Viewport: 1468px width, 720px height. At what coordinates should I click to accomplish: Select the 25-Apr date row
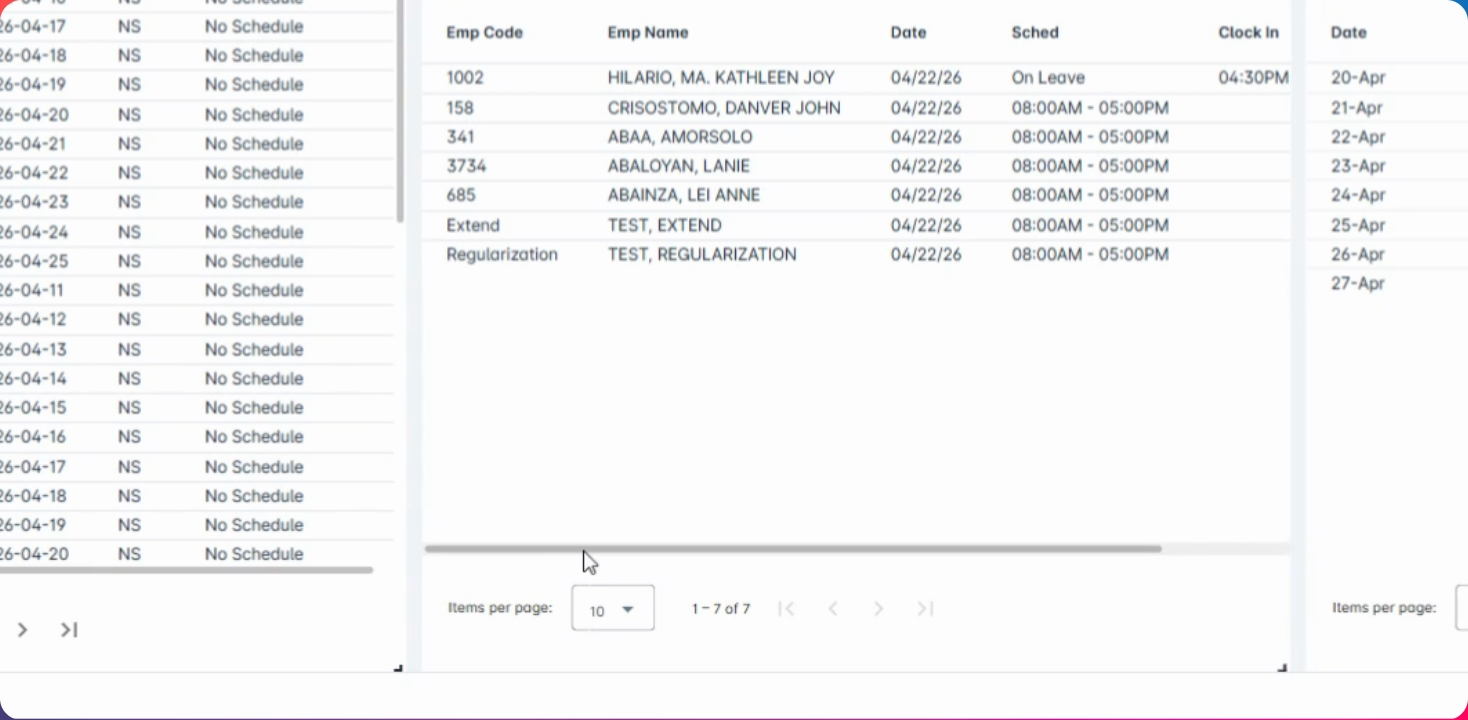coord(1358,225)
